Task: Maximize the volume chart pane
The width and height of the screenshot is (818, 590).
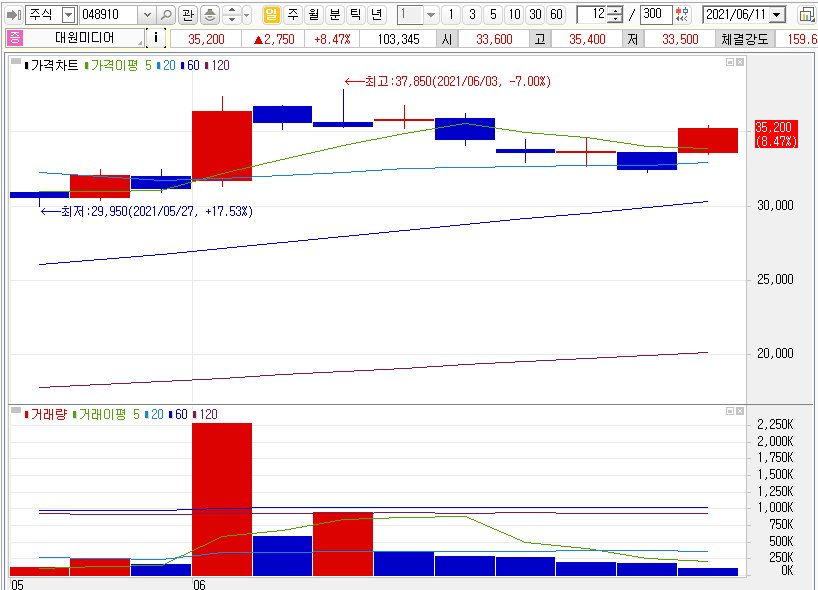Action: pyautogui.click(x=730, y=411)
